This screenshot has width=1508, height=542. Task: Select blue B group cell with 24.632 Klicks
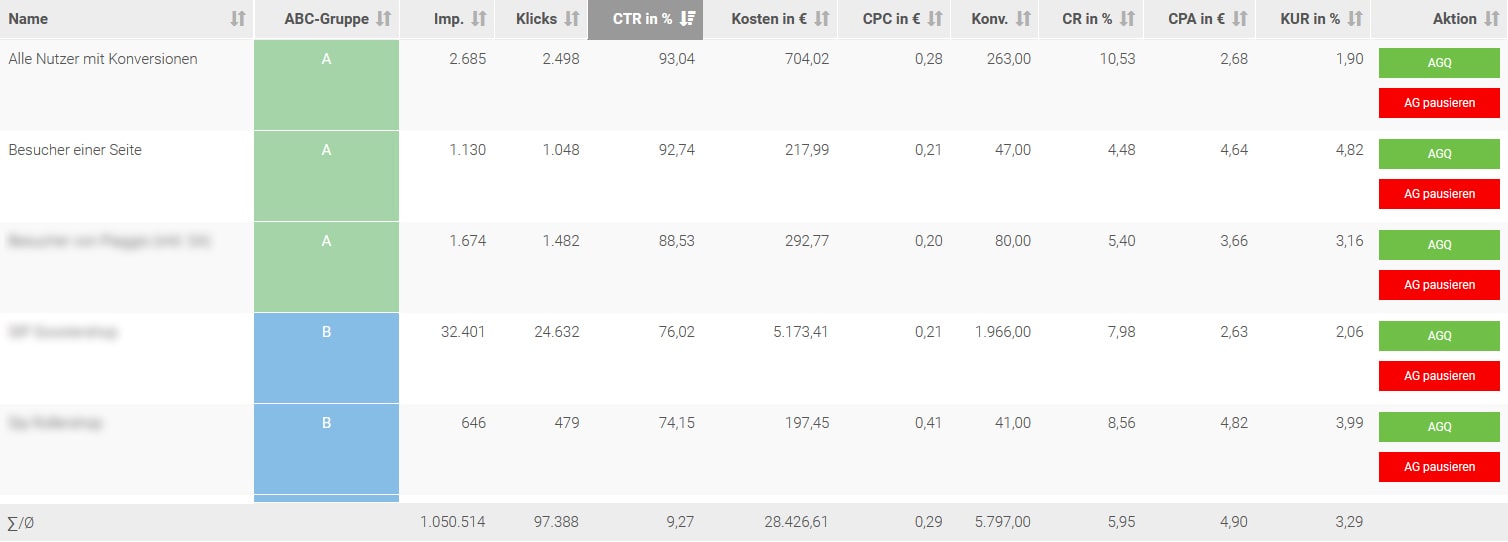[x=326, y=358]
